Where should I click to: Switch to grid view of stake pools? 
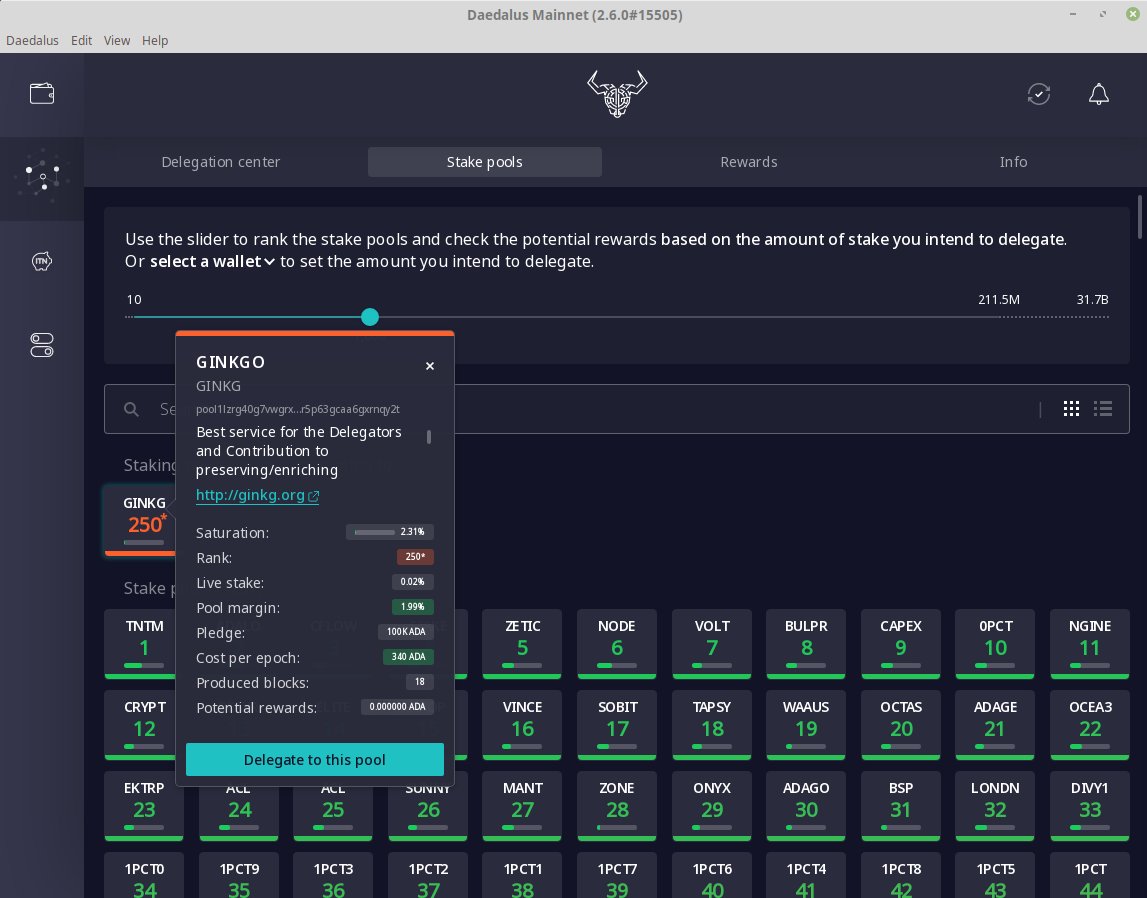[x=1071, y=409]
